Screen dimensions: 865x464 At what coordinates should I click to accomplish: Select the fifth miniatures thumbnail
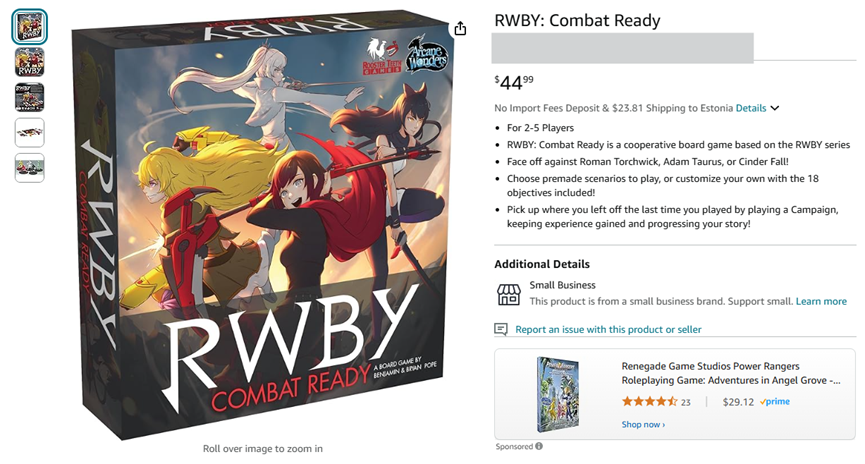(x=29, y=168)
